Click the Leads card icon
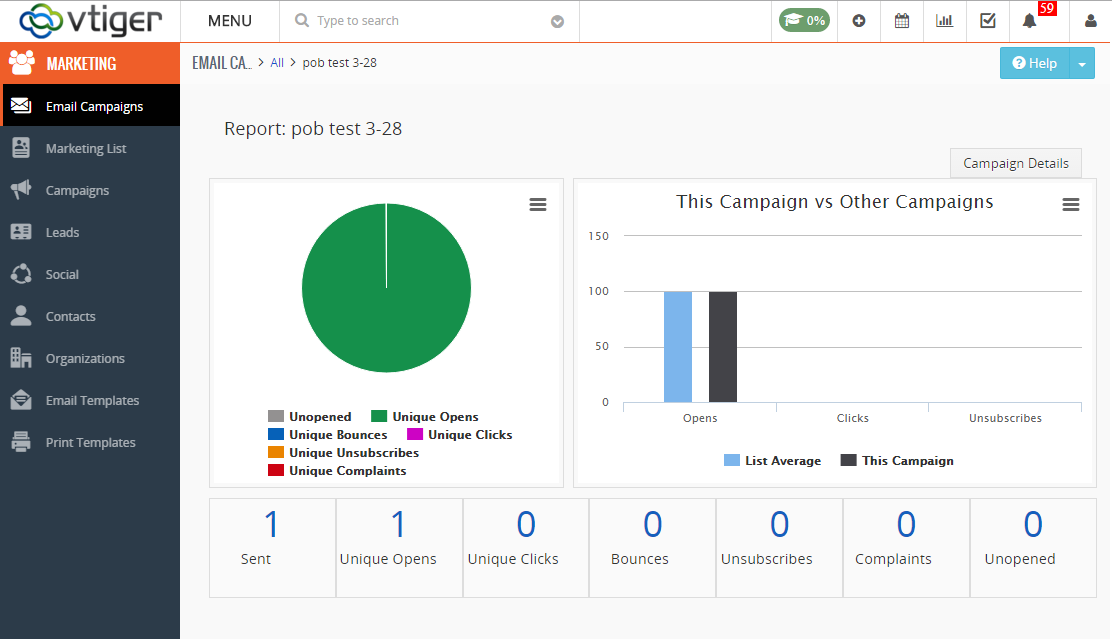The height and width of the screenshot is (639, 1112). coord(21,232)
